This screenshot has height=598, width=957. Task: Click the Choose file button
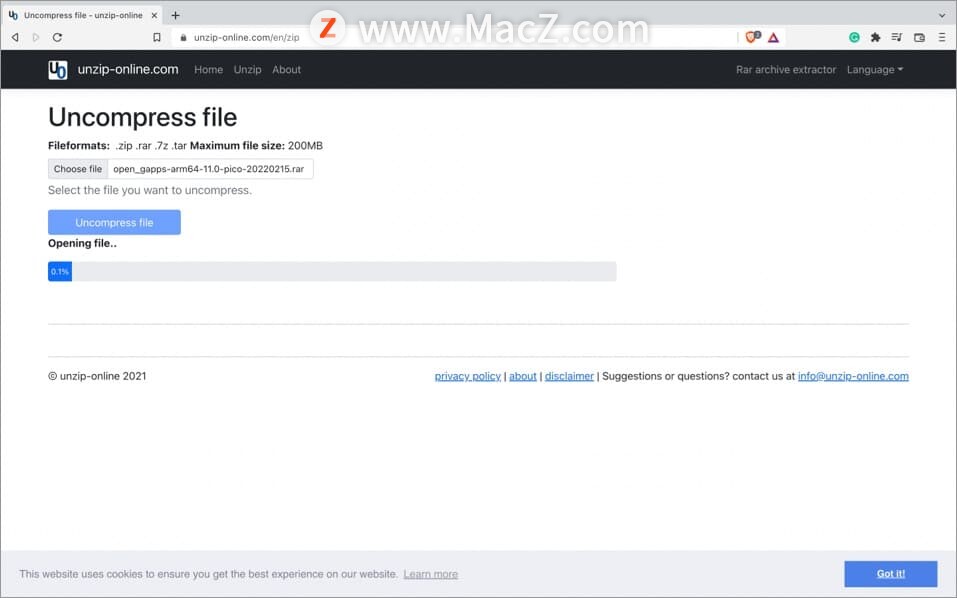[78, 169]
